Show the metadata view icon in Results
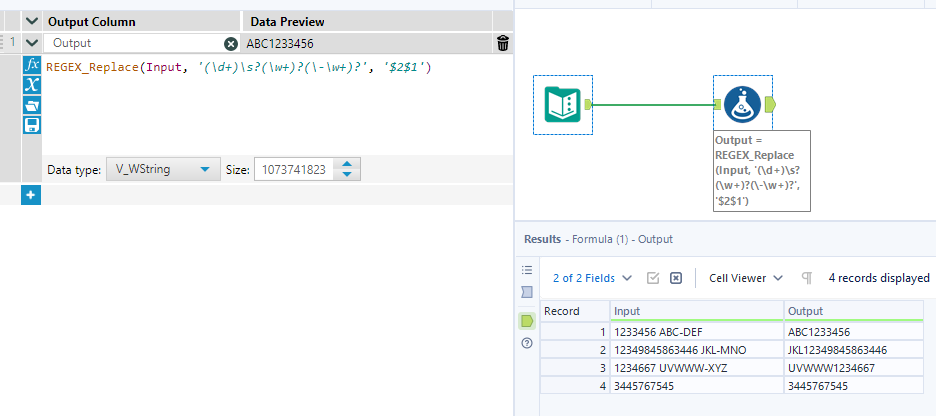The image size is (936, 416). pos(526,292)
